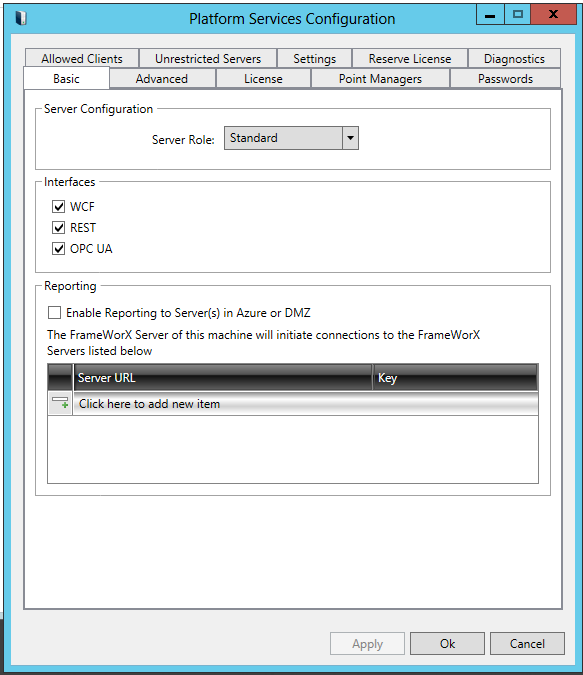Switch to the Allowed Clients tab

coord(82,59)
